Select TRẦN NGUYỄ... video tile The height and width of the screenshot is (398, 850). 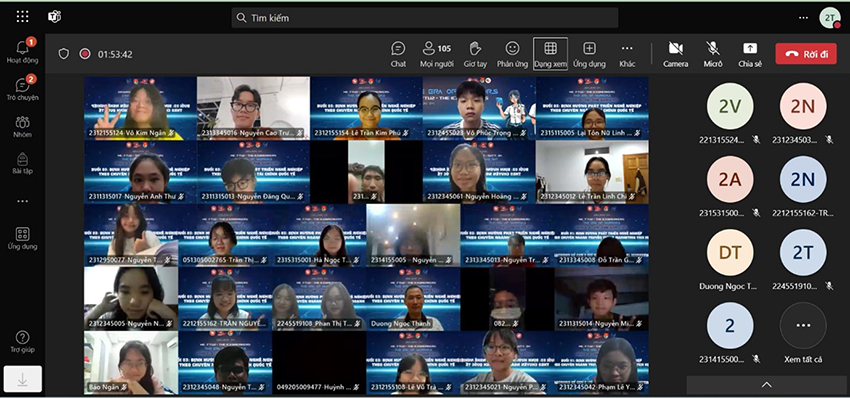pos(225,299)
